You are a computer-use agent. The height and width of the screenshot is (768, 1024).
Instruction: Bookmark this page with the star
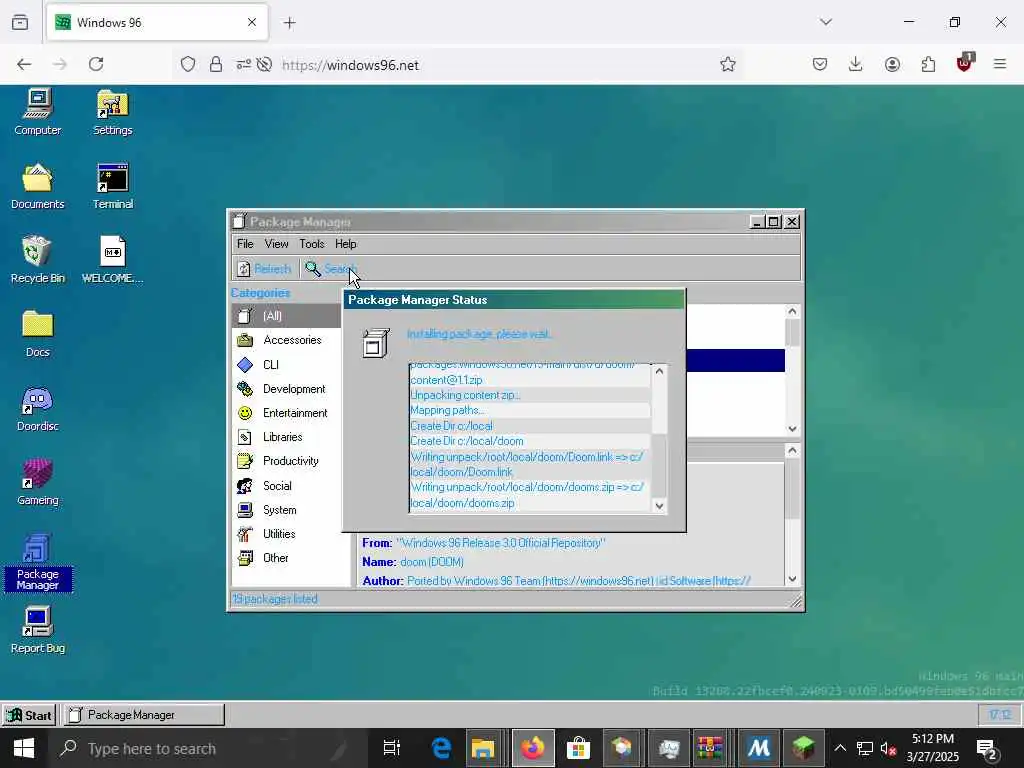[x=728, y=64]
